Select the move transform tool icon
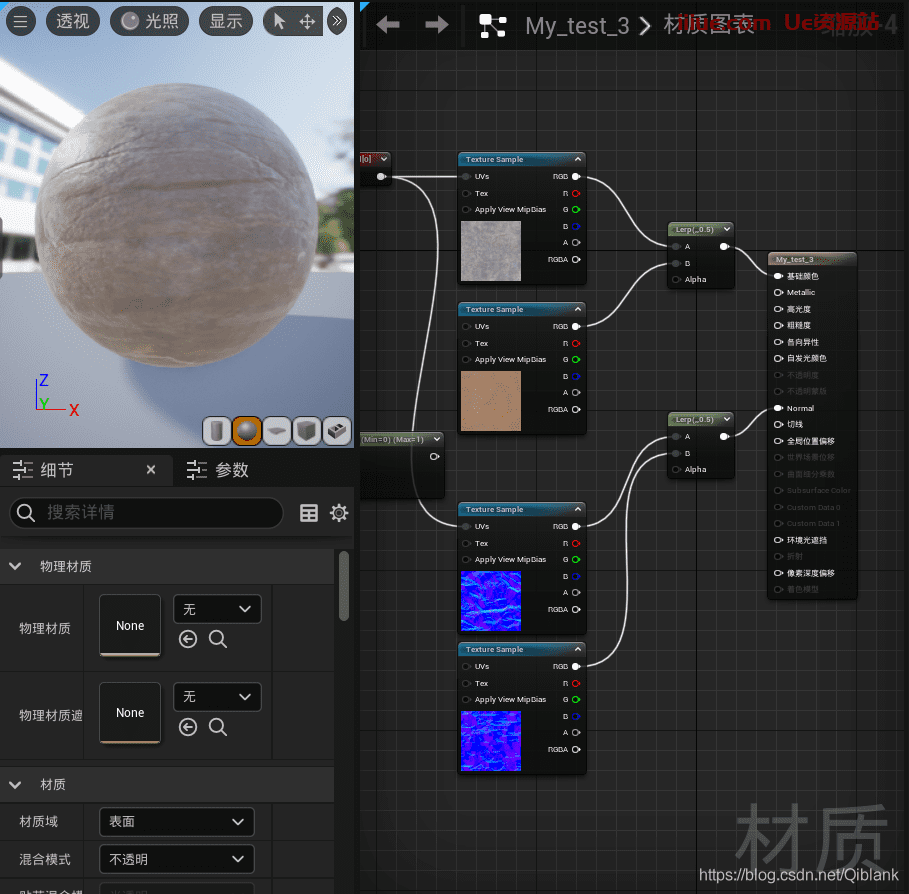 pyautogui.click(x=309, y=20)
